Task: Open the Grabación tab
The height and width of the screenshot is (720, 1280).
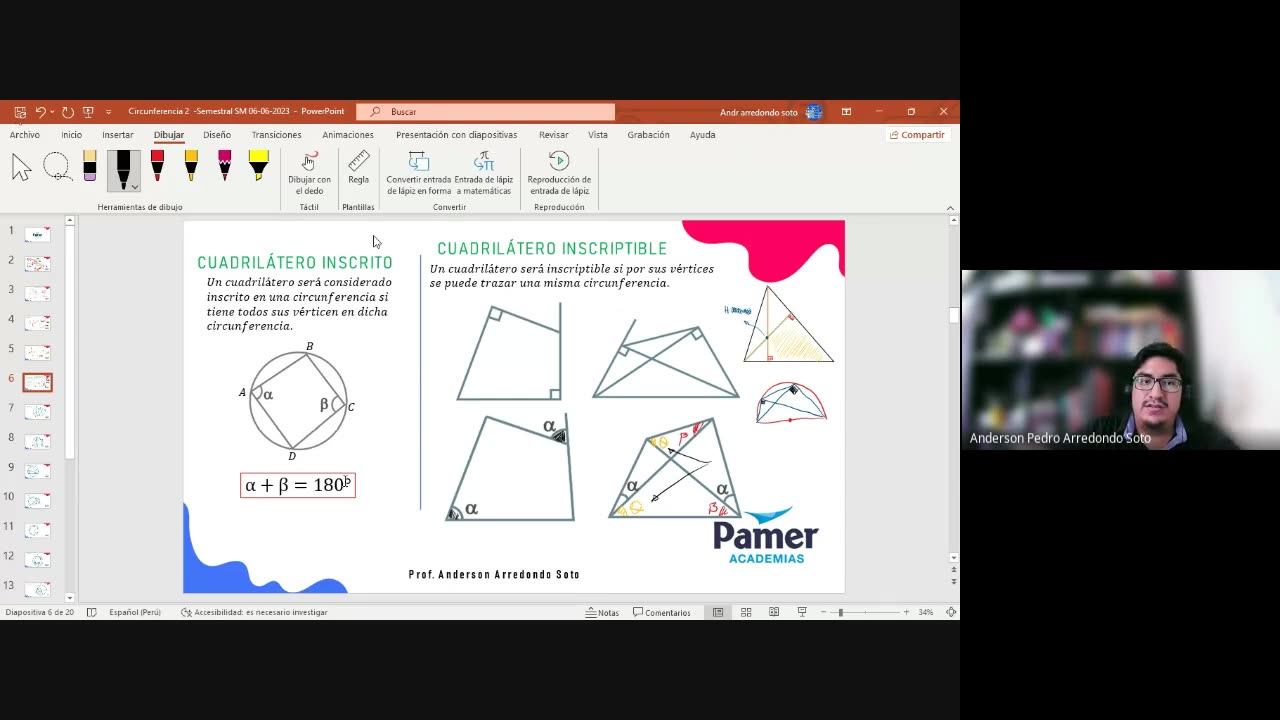Action: tap(649, 135)
